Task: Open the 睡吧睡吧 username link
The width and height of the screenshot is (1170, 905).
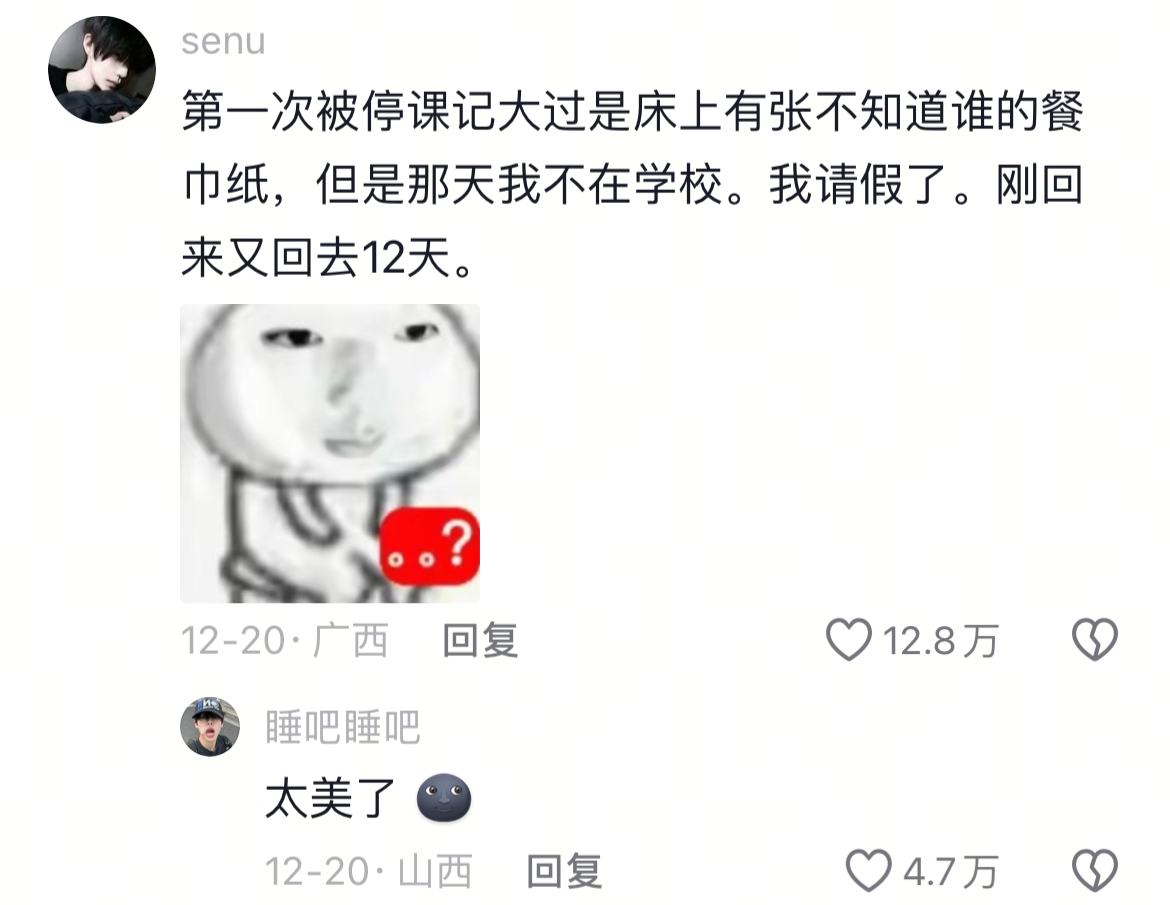Action: tap(342, 727)
